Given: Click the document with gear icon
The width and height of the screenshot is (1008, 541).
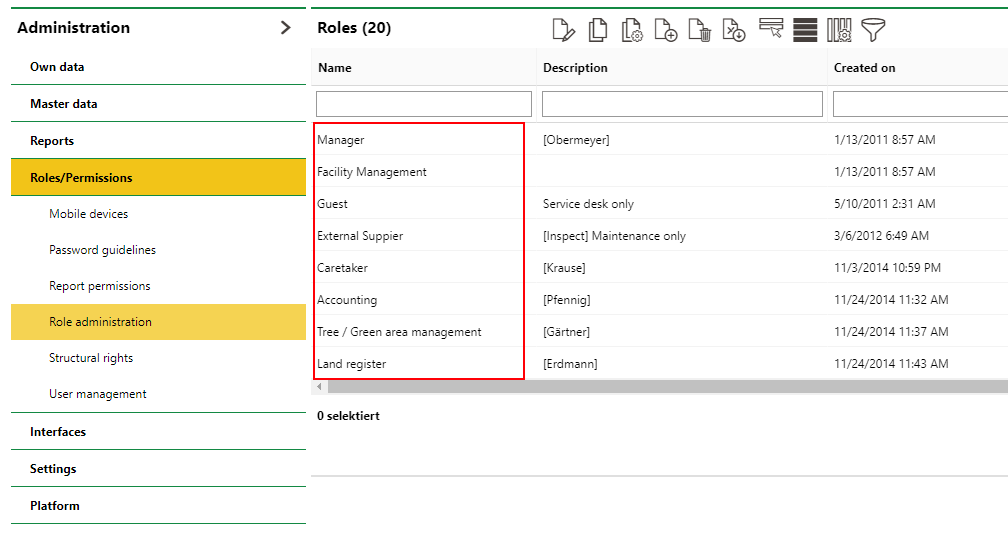Looking at the screenshot, I should click(x=632, y=30).
